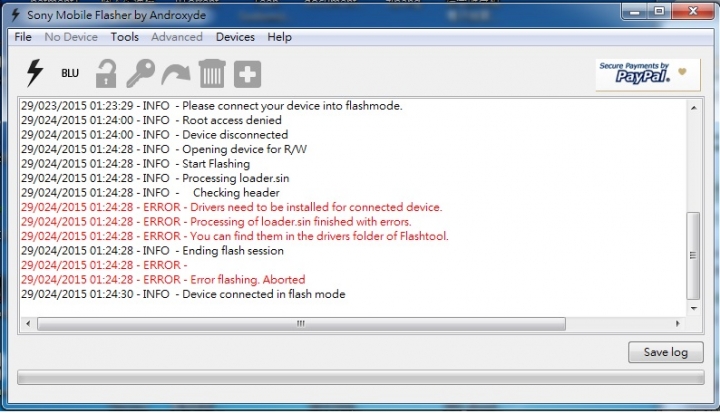Click the log vertical scrollbar up arrow

pyautogui.click(x=693, y=108)
